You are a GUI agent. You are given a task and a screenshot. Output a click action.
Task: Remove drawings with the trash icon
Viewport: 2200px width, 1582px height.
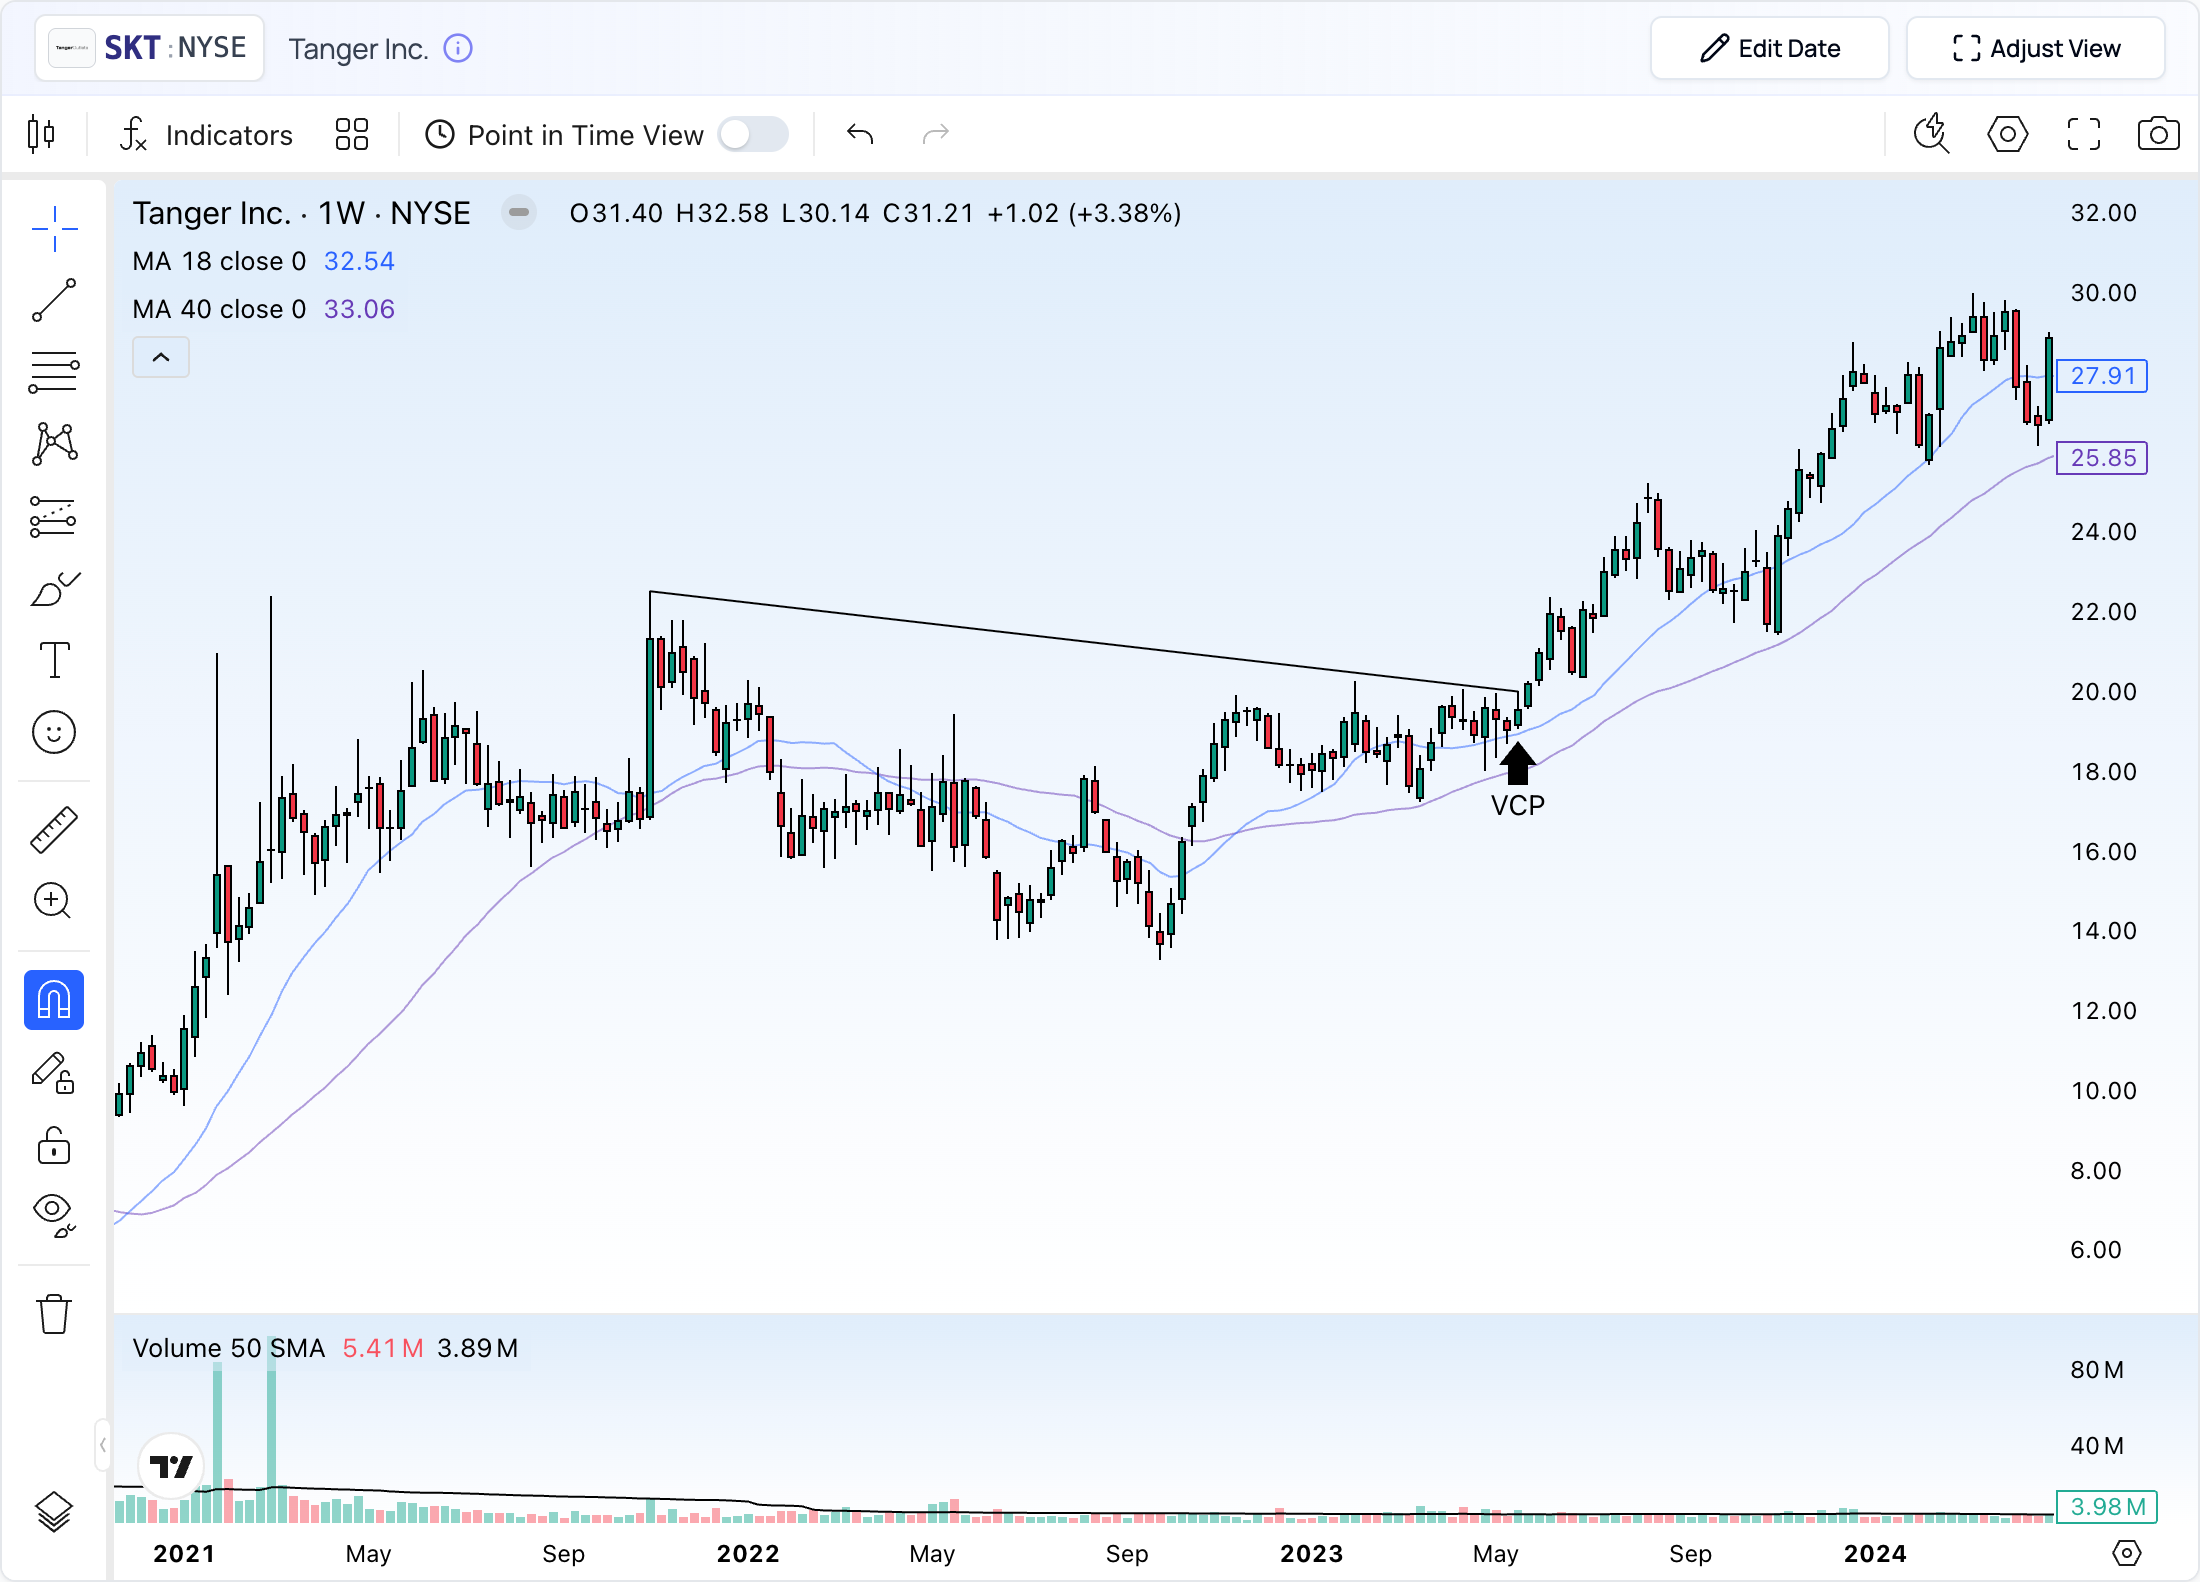54,1314
